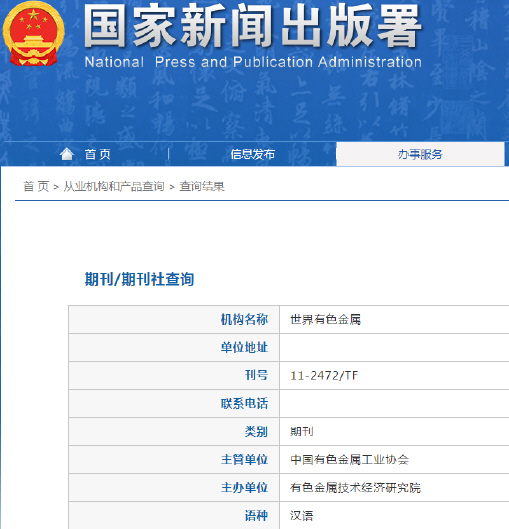Click the 类别 value 期刊
The height and width of the screenshot is (529, 509).
tap(302, 431)
